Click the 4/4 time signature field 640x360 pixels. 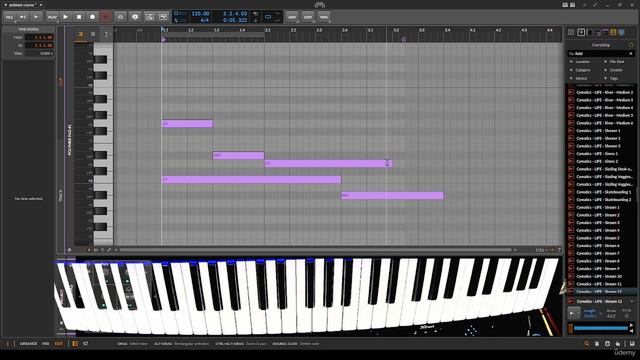[204, 20]
